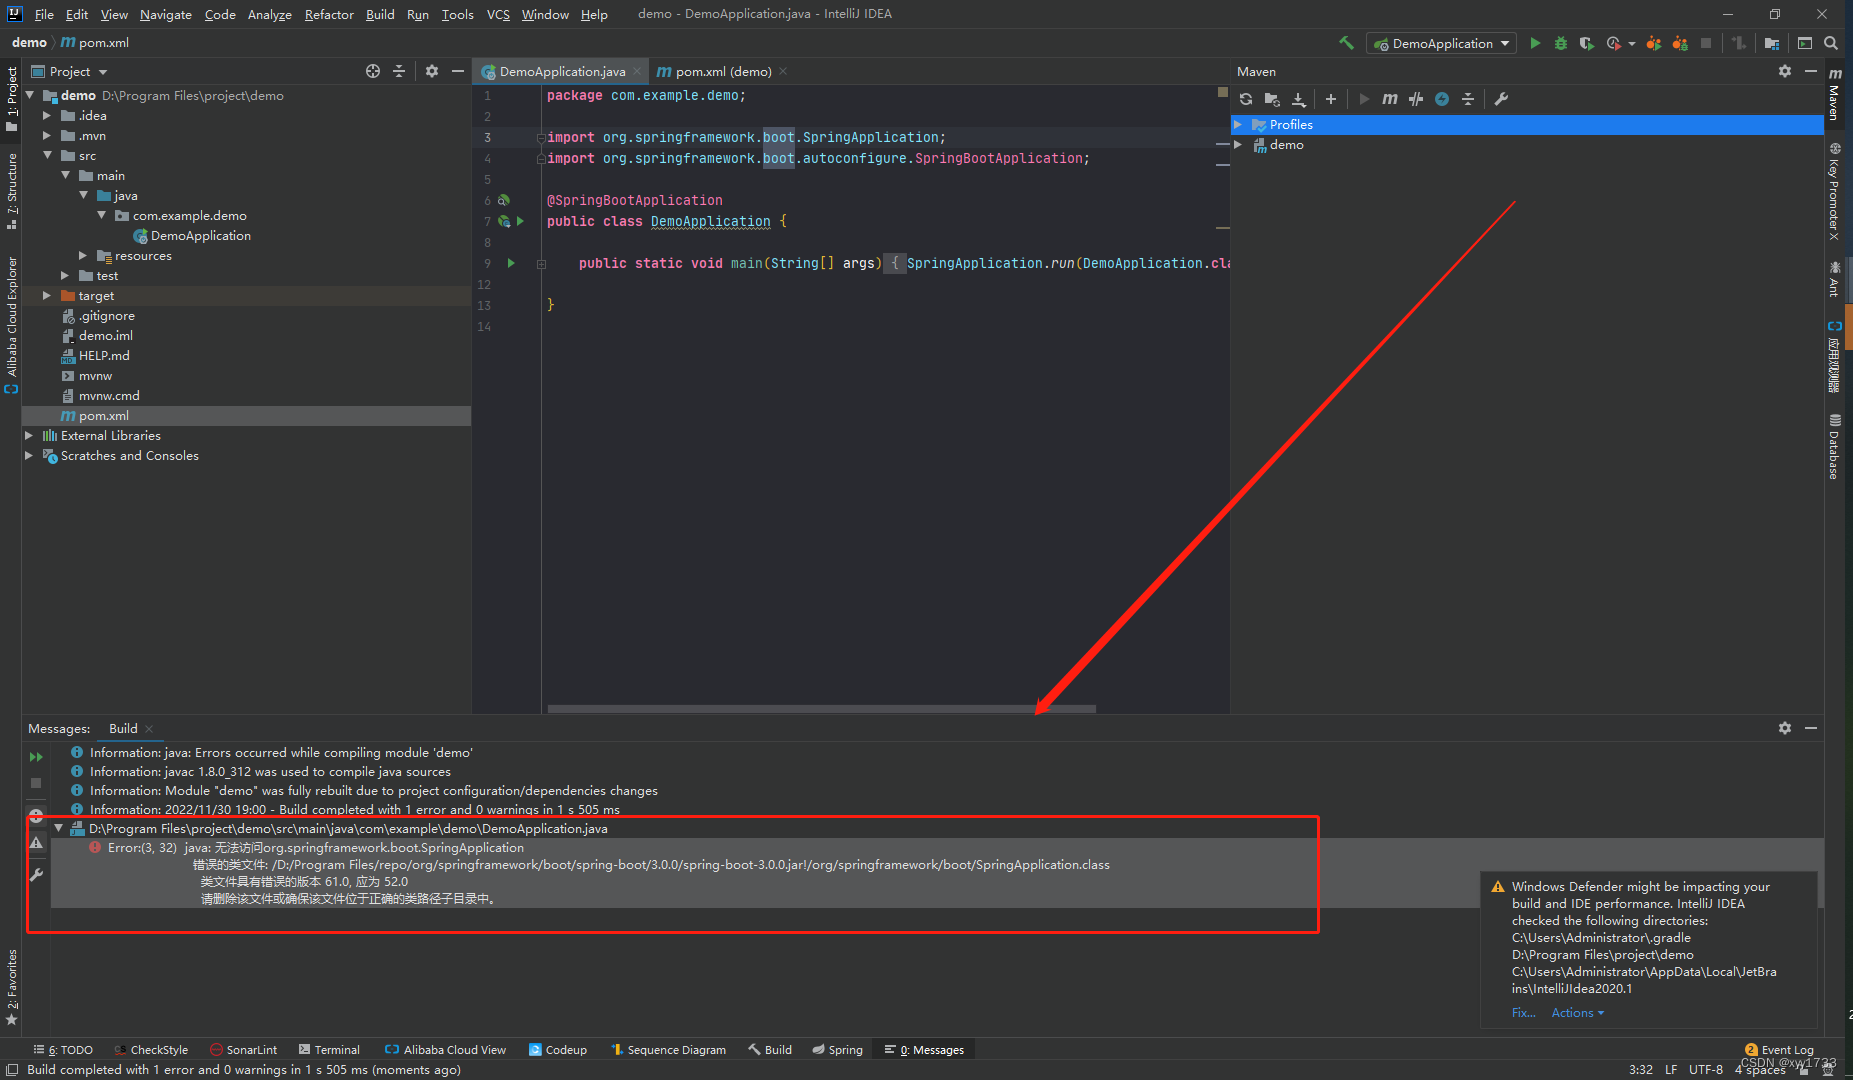Open the DemoApplication run configuration dropdown

pyautogui.click(x=1440, y=43)
